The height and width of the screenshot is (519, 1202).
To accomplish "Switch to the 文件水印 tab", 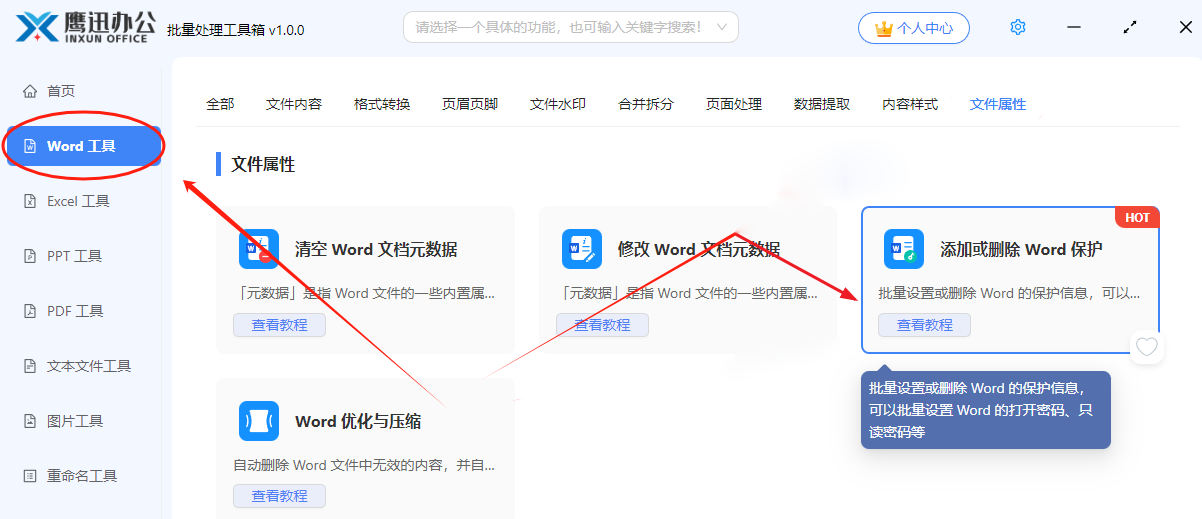I will coord(558,104).
